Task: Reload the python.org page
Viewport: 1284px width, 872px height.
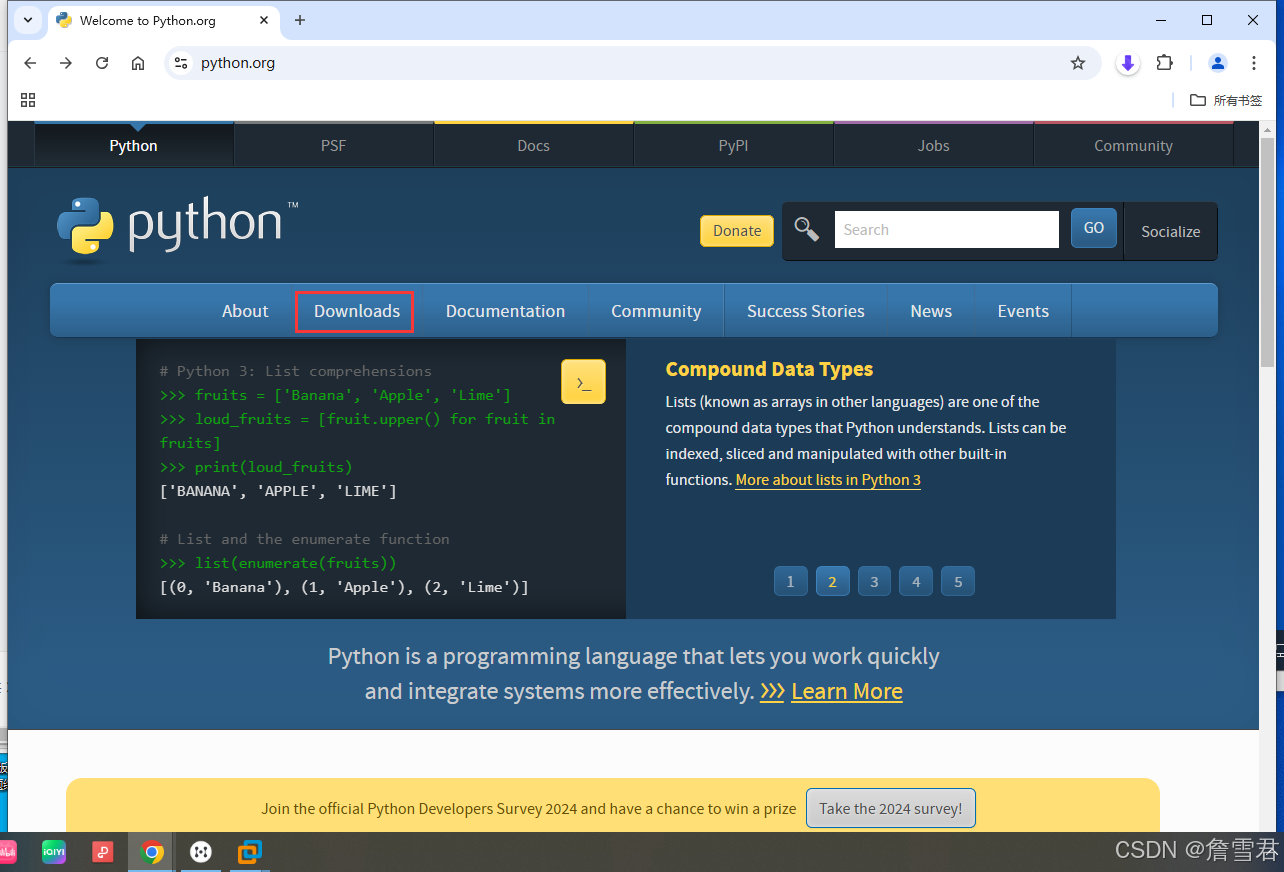Action: point(102,63)
